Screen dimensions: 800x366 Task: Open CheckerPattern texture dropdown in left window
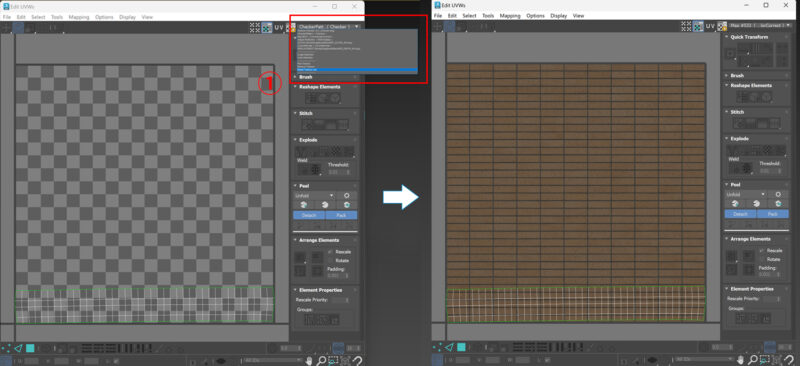point(328,26)
